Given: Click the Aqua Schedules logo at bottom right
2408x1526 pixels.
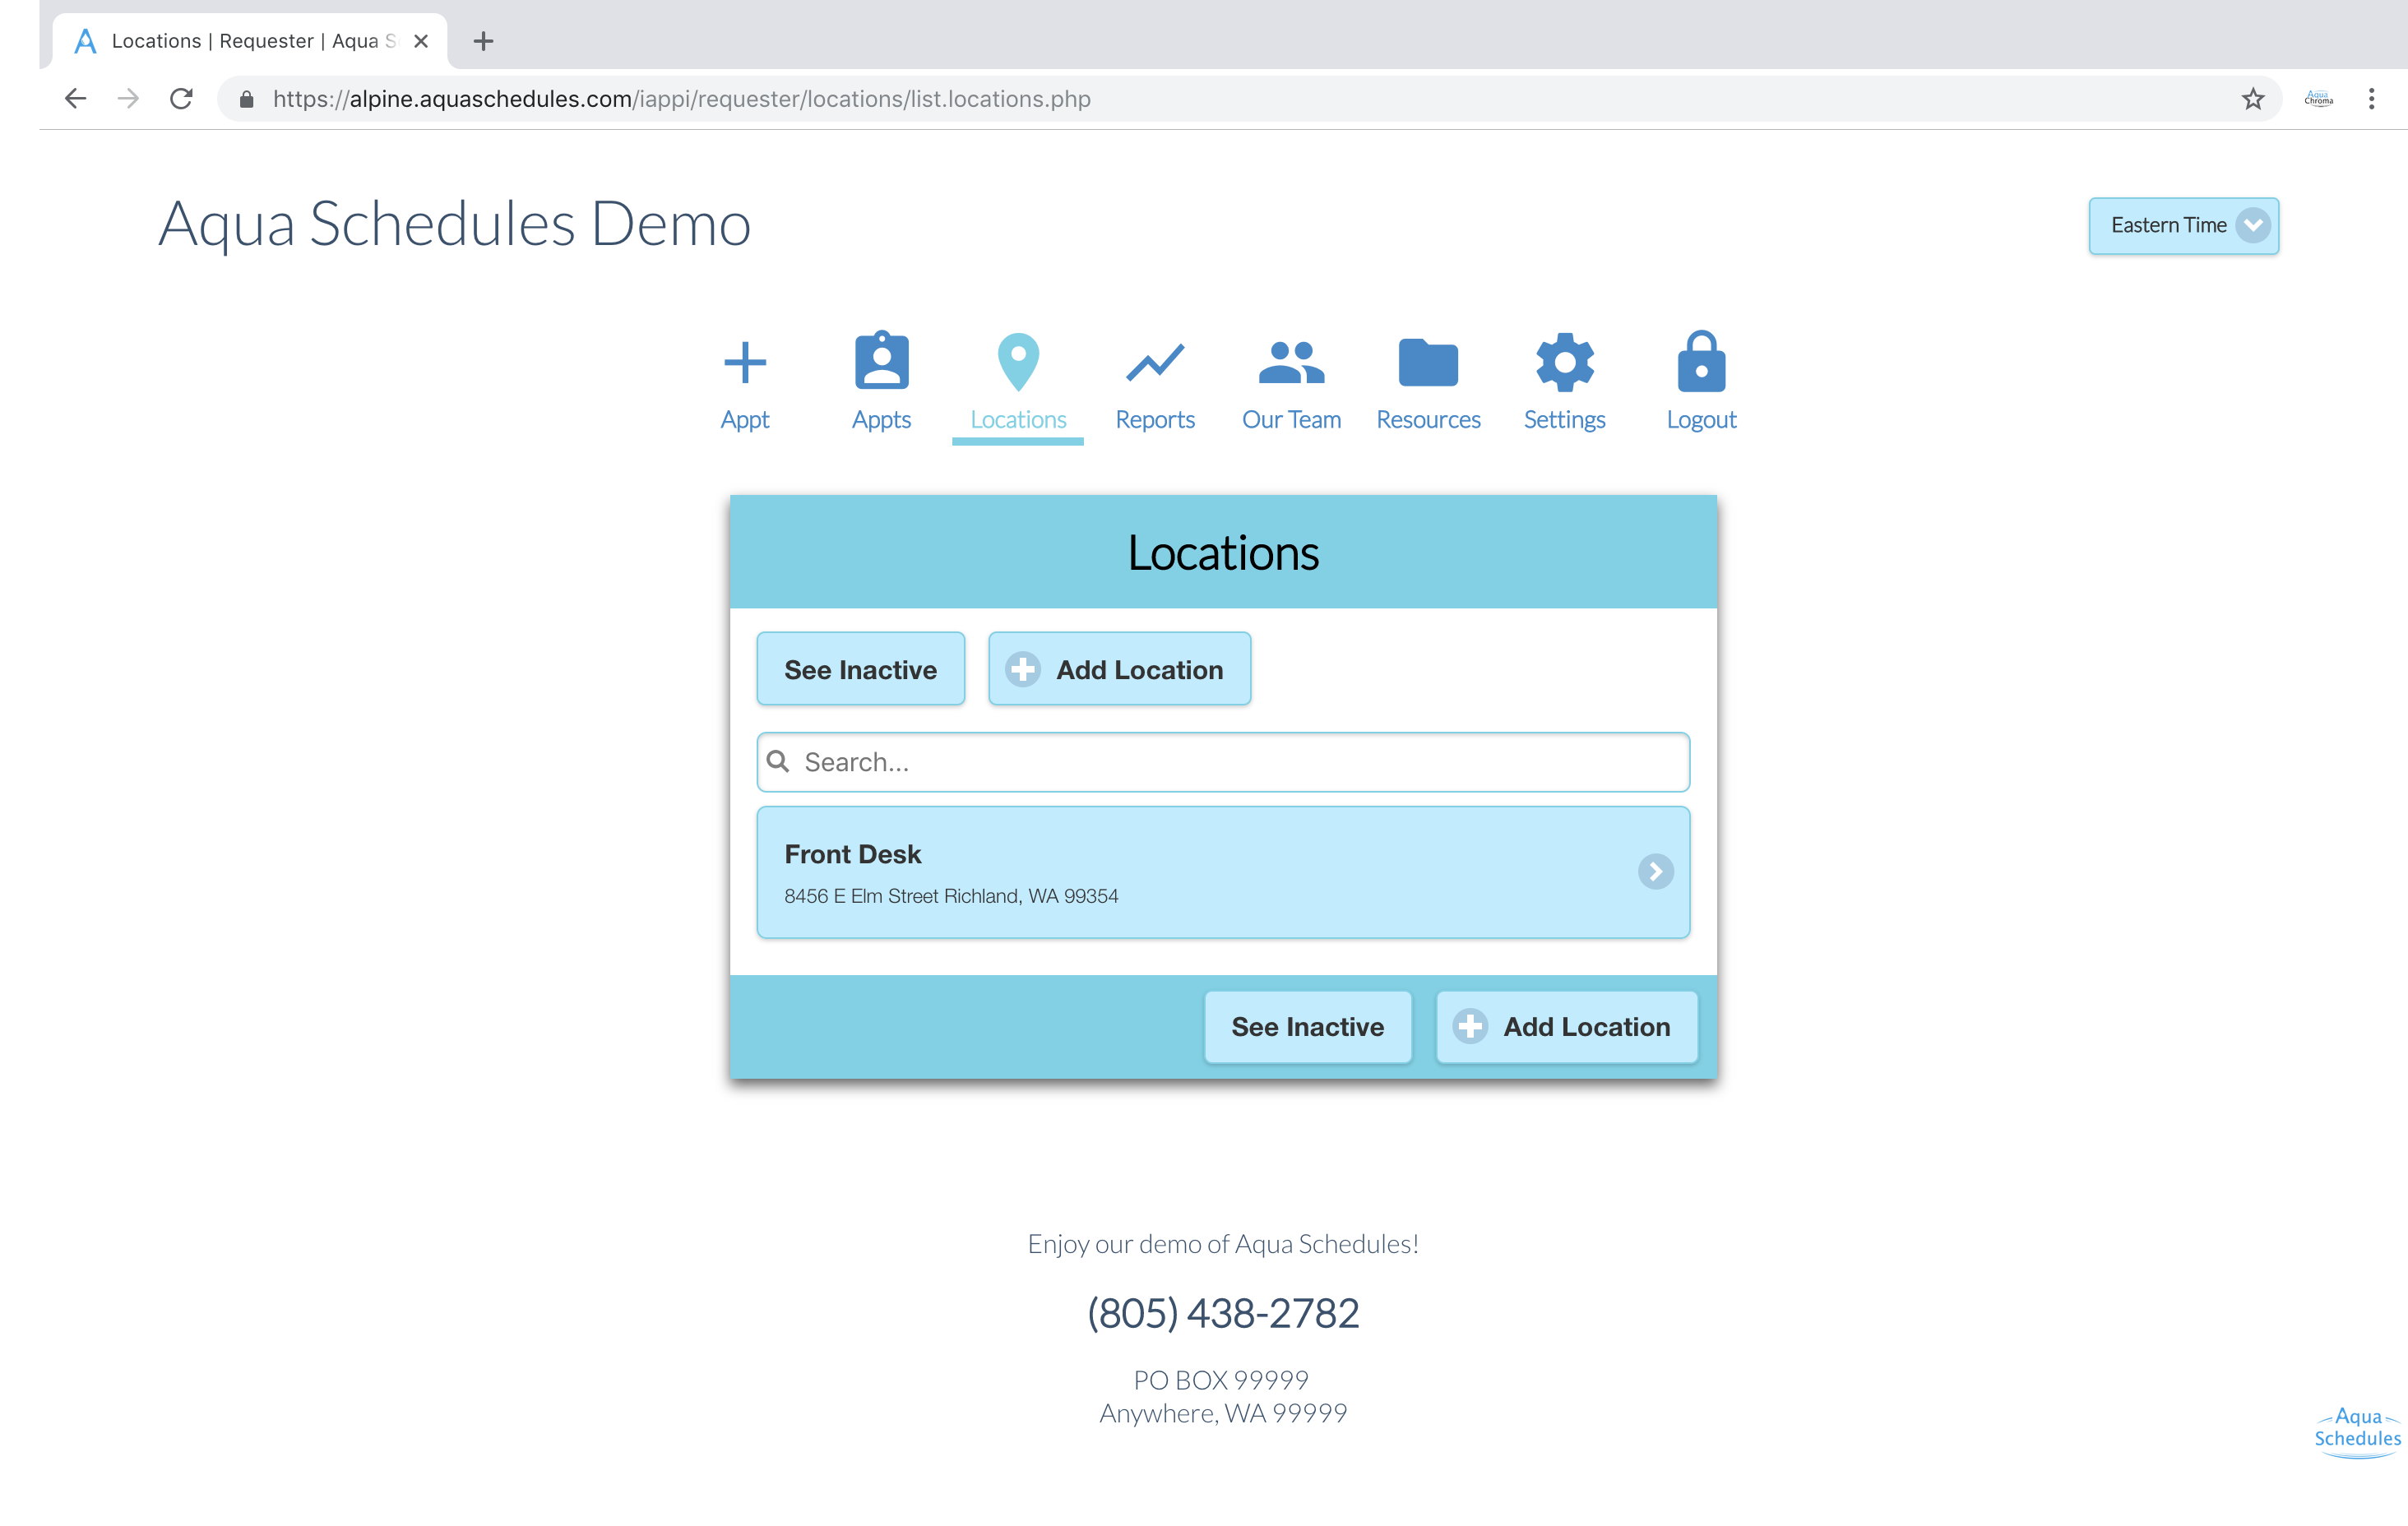Looking at the screenshot, I should point(2357,1432).
